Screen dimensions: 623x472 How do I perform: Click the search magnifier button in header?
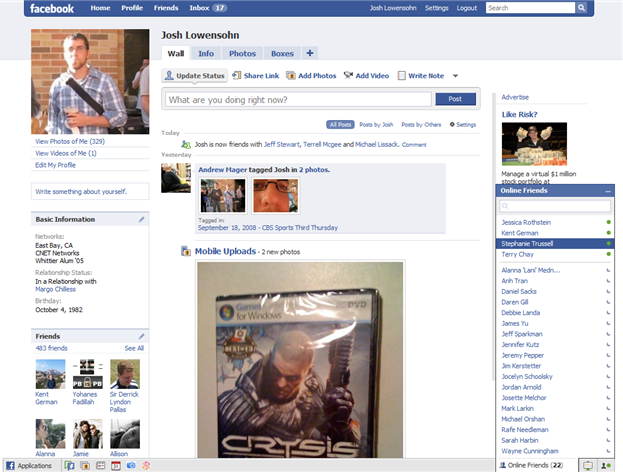[x=581, y=8]
